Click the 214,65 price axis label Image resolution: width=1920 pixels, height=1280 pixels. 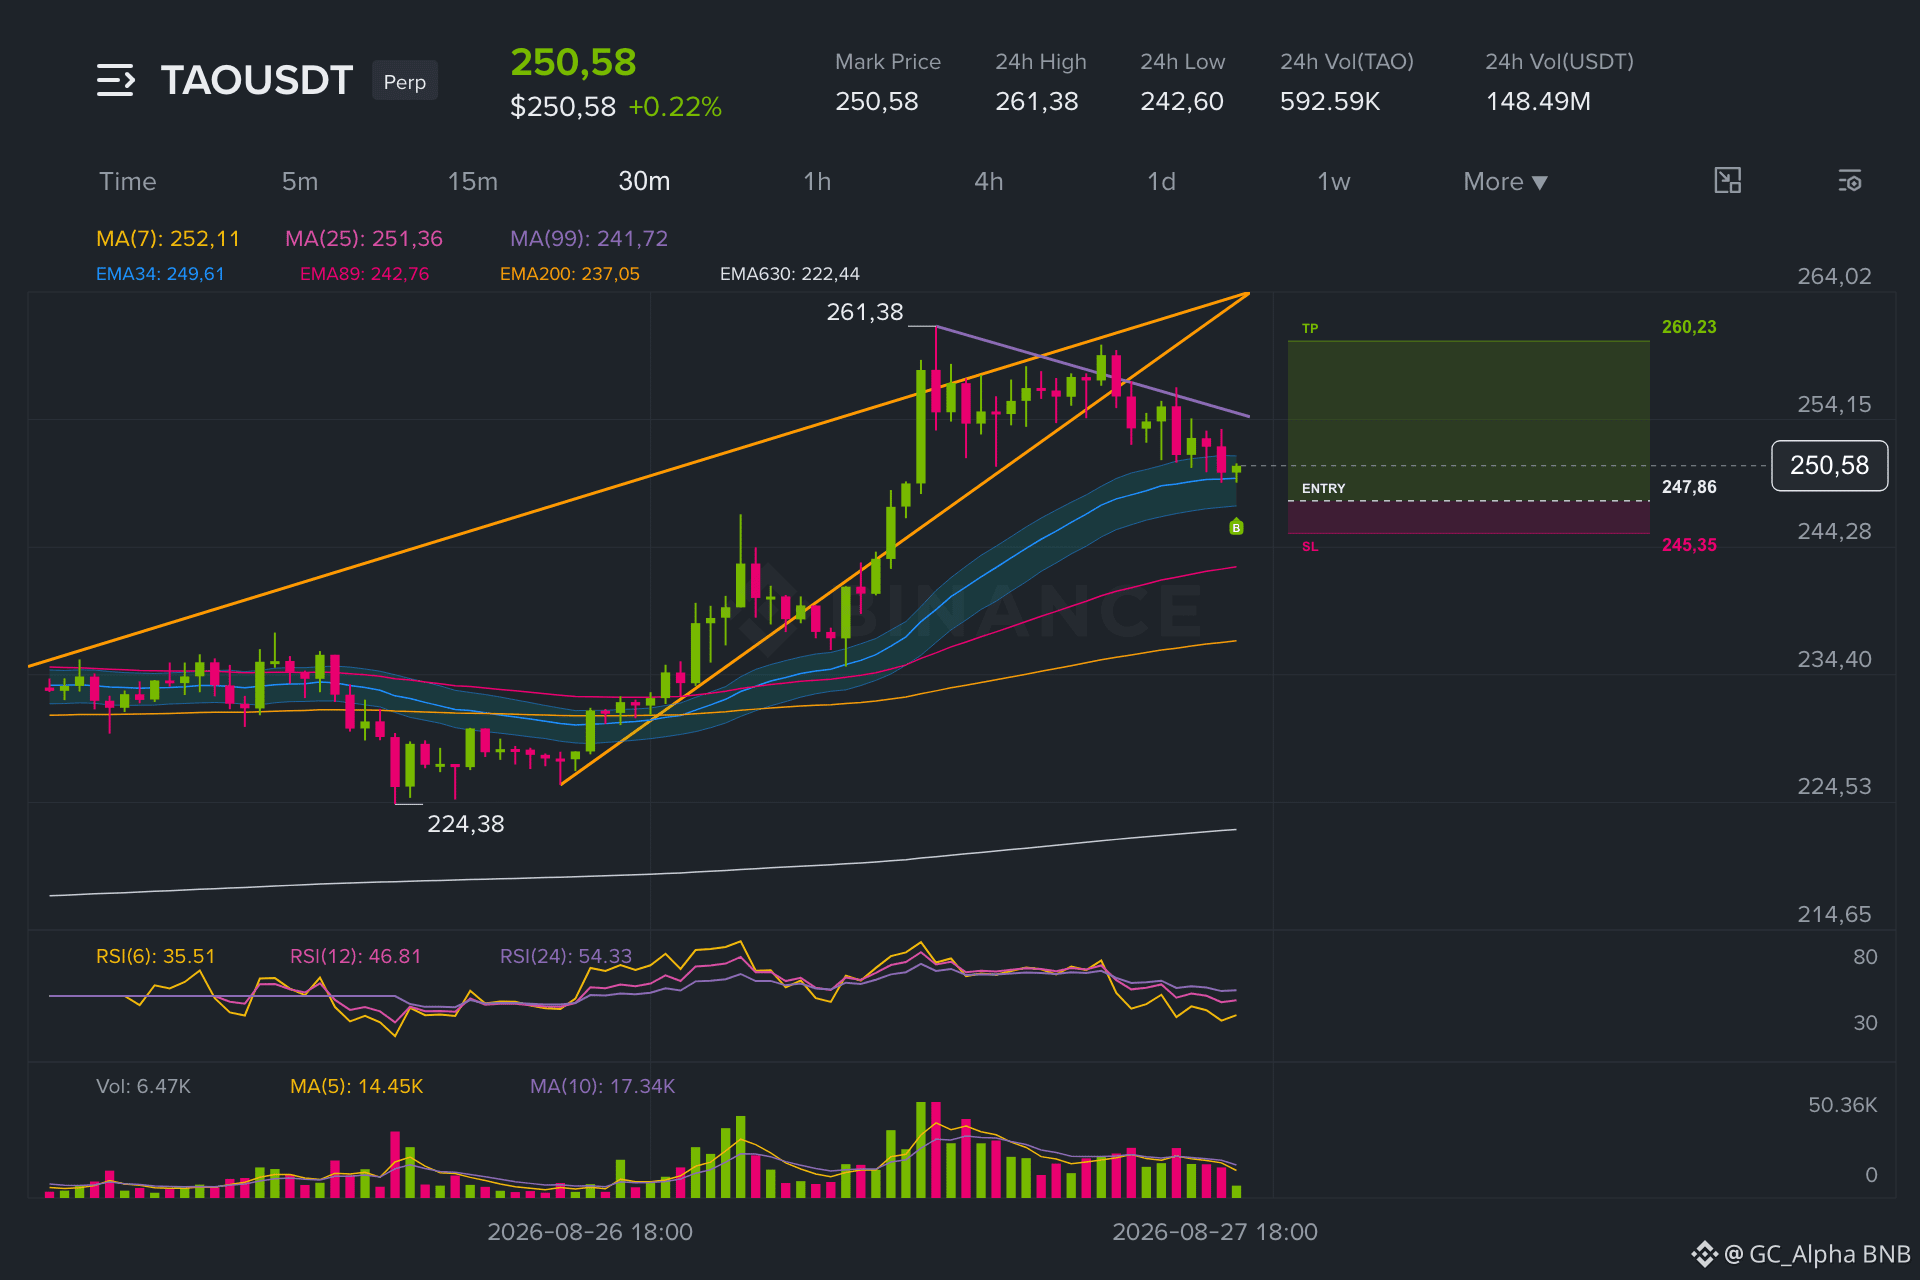[x=1834, y=915]
